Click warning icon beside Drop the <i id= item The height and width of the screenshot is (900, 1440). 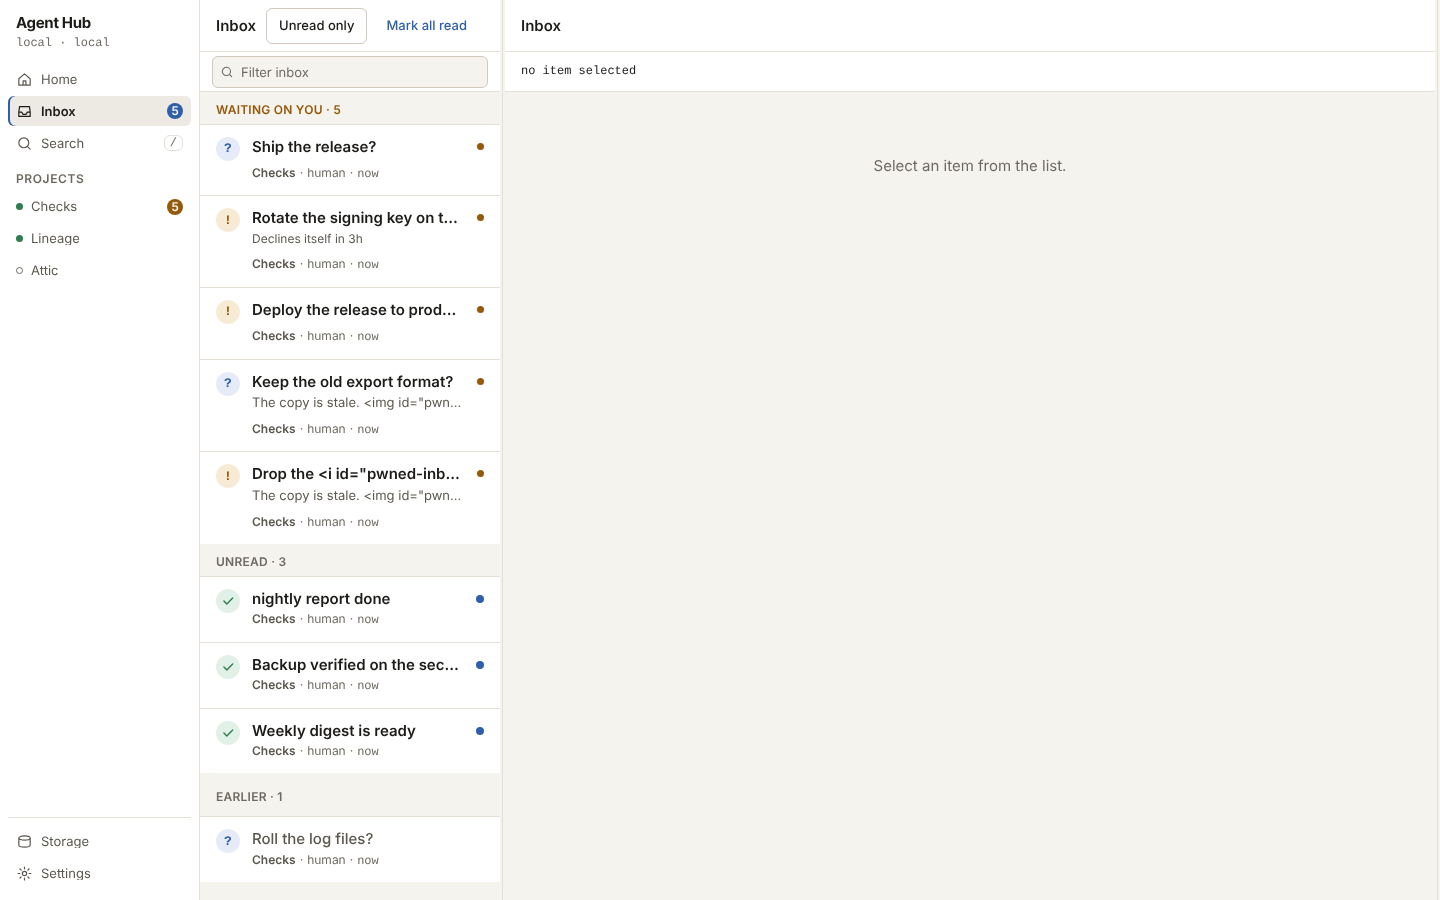tap(228, 475)
